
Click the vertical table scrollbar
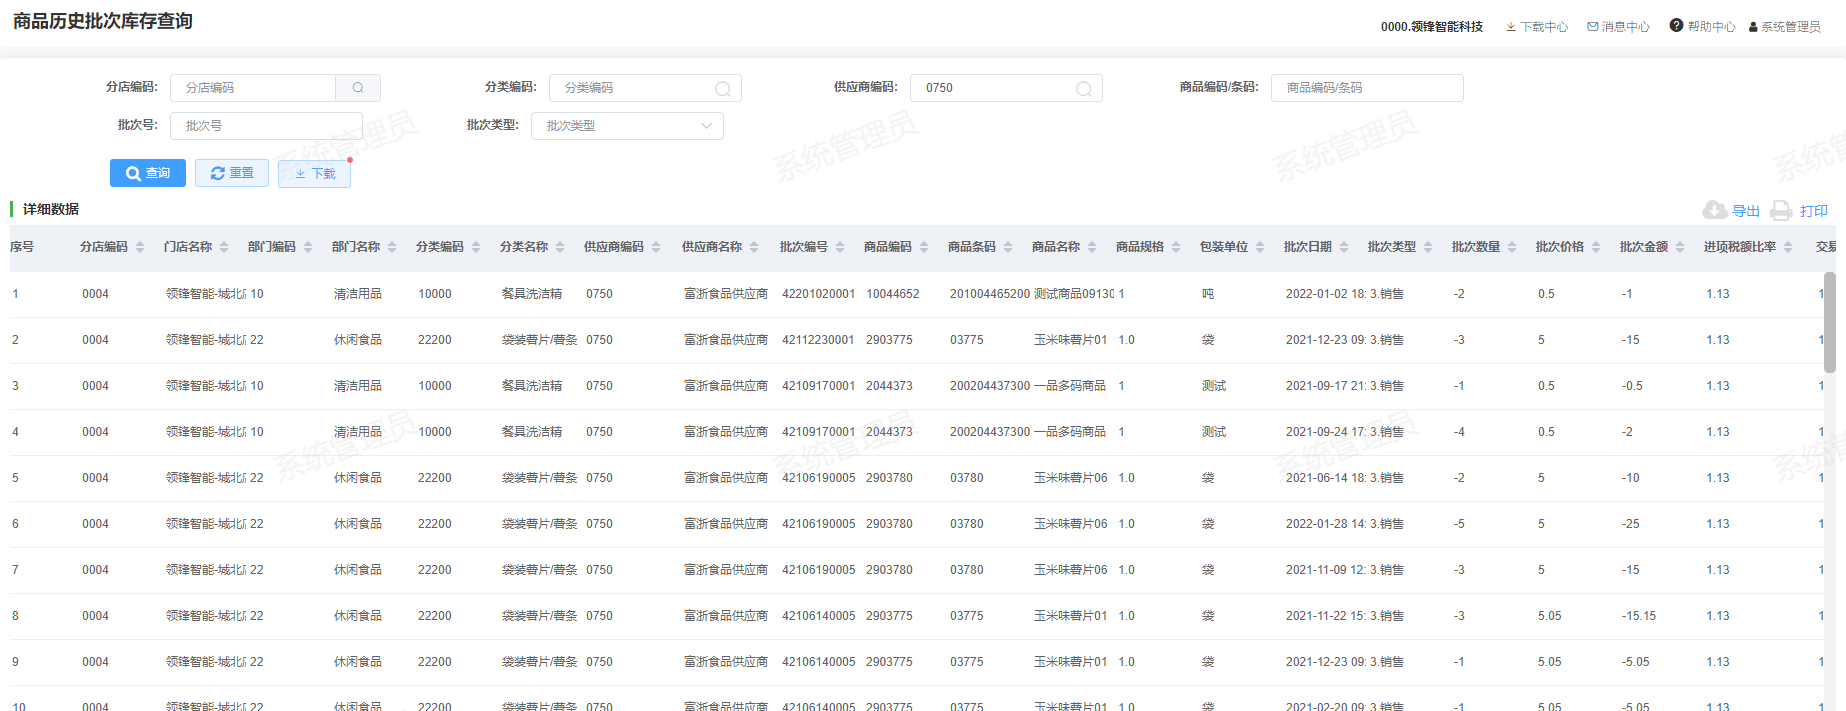point(1829,320)
